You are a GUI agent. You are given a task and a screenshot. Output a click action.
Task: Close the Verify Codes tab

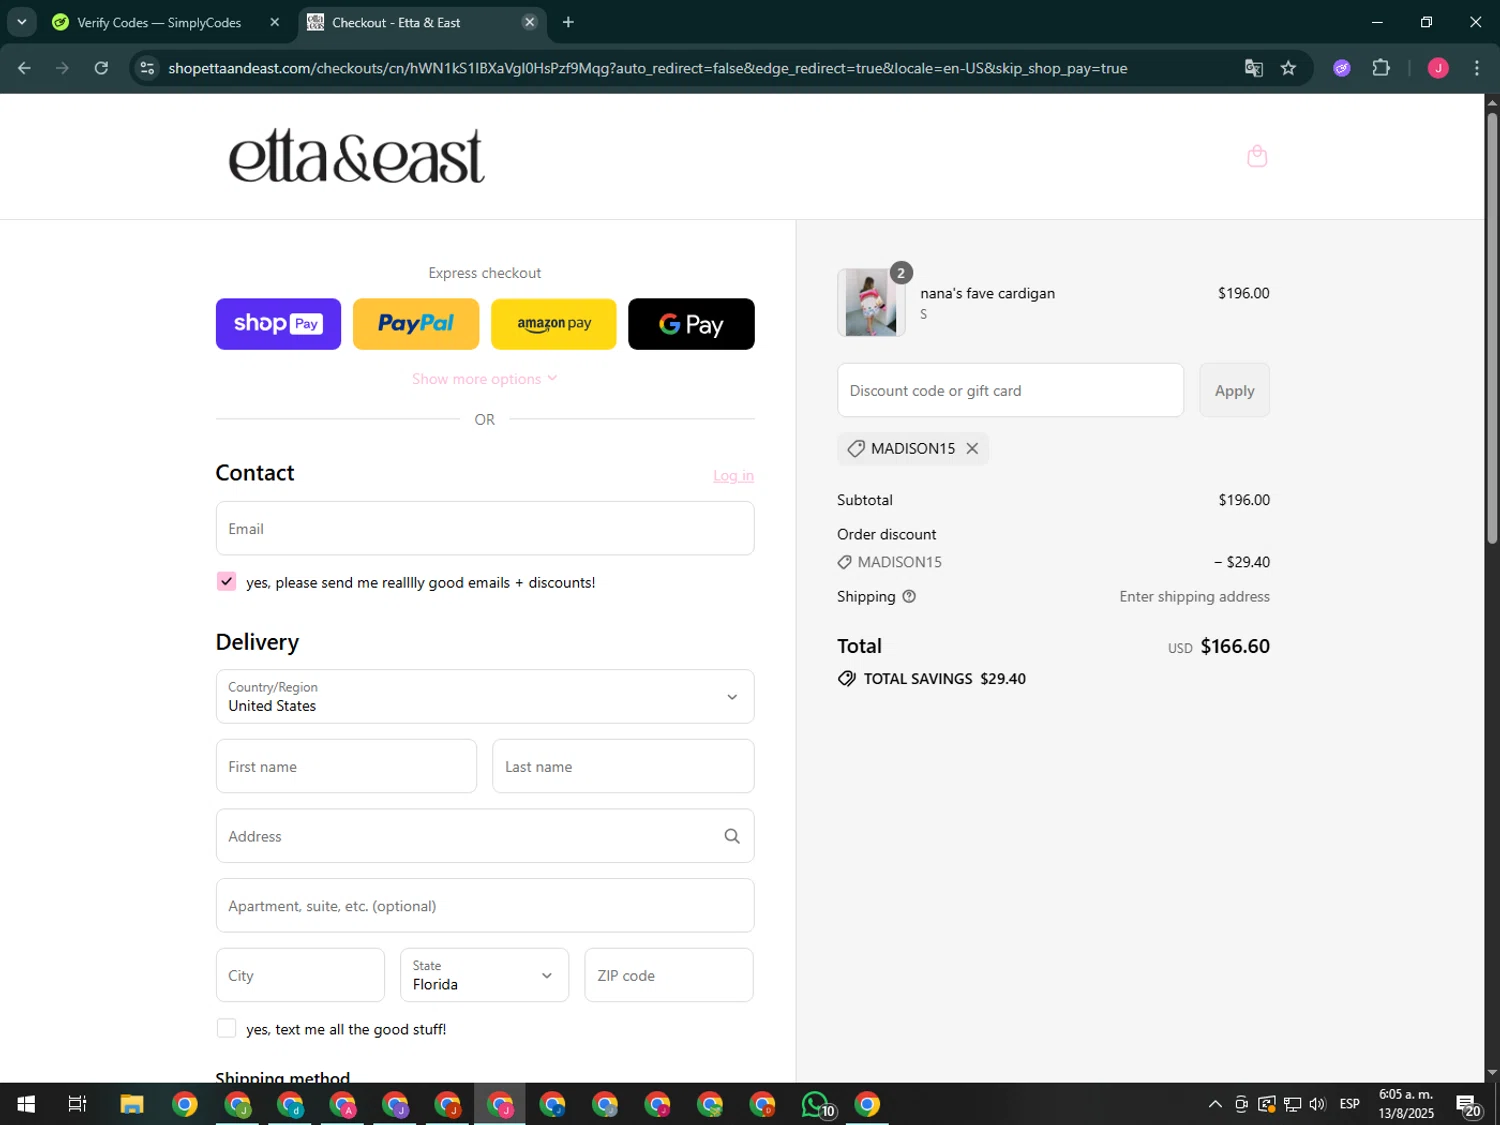pyautogui.click(x=275, y=22)
